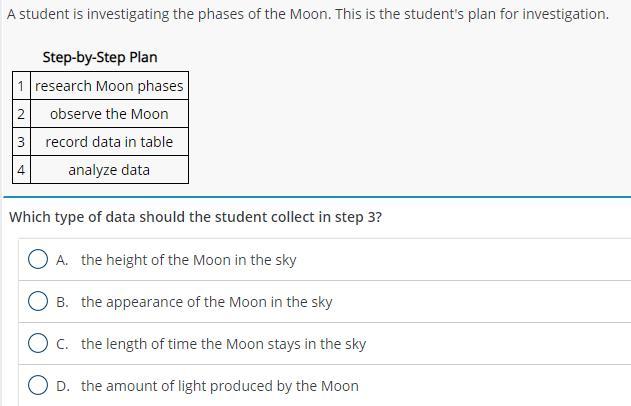Click the "research Moon phases" table cell
This screenshot has height=406, width=631.
[x=109, y=86]
